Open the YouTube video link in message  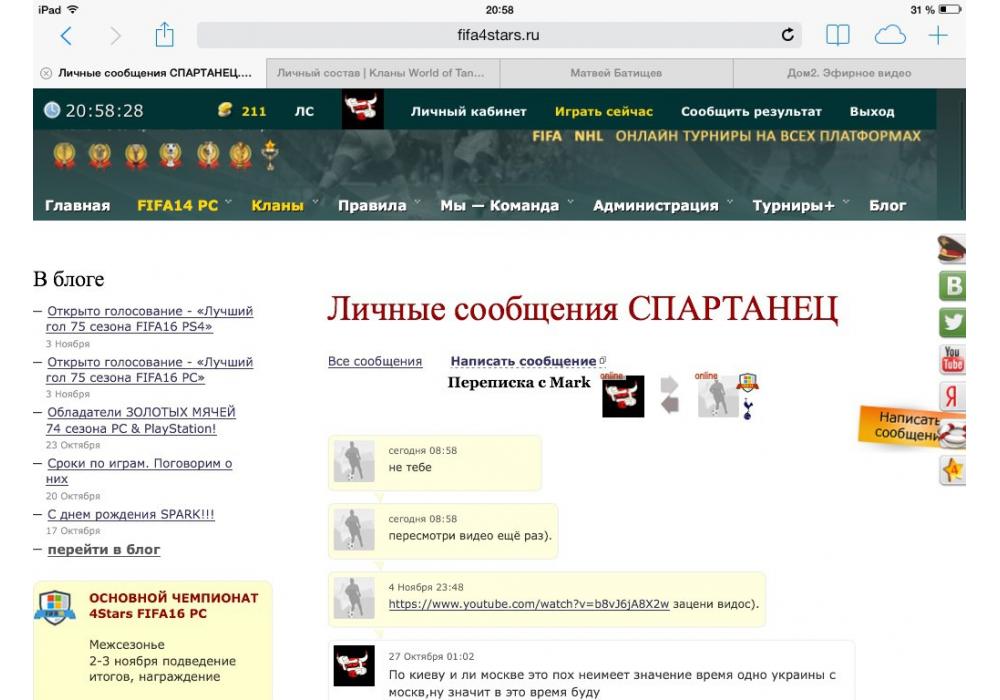pos(528,604)
